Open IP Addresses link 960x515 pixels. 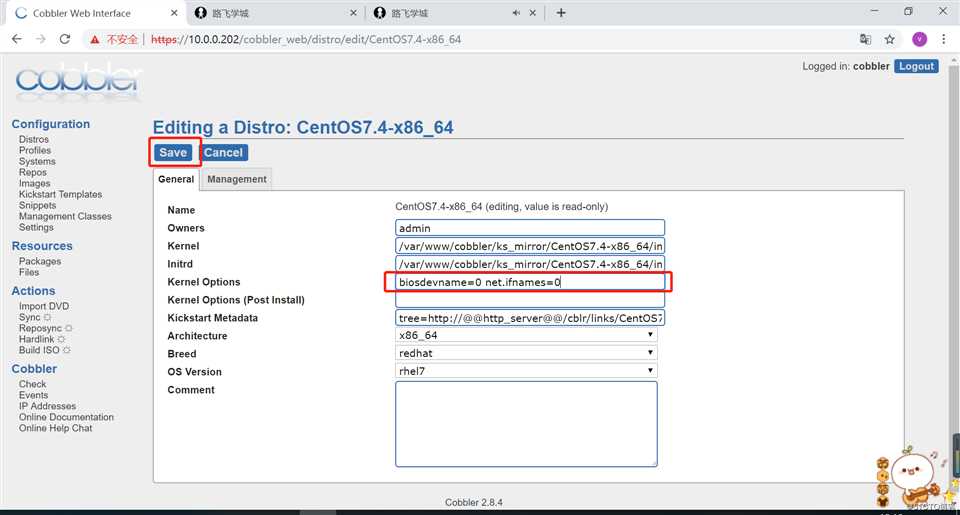[47, 406]
